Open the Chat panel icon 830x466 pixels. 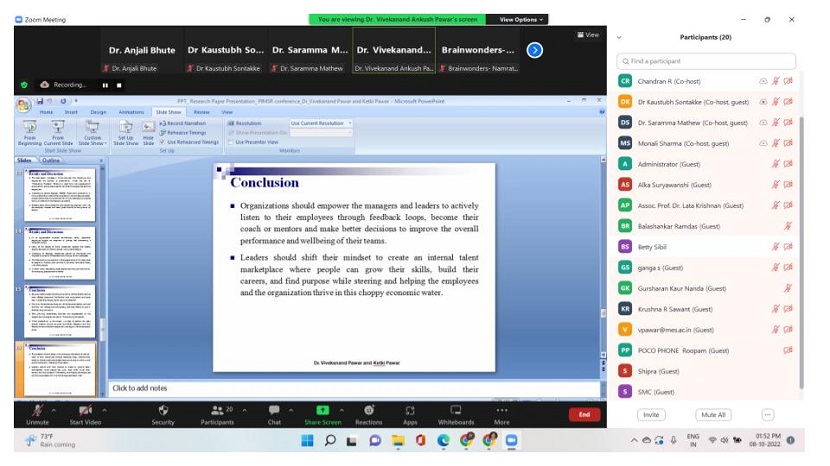click(274, 411)
